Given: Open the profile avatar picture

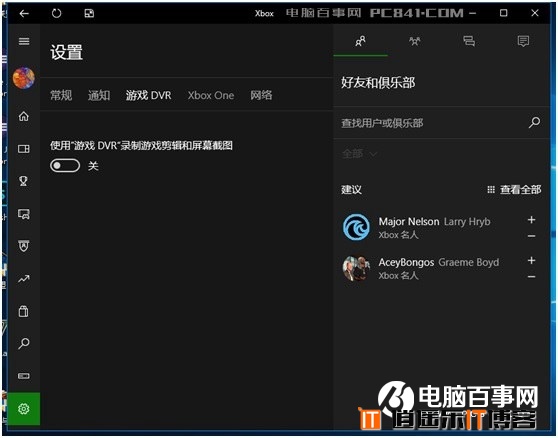Looking at the screenshot, I should click(x=23, y=78).
